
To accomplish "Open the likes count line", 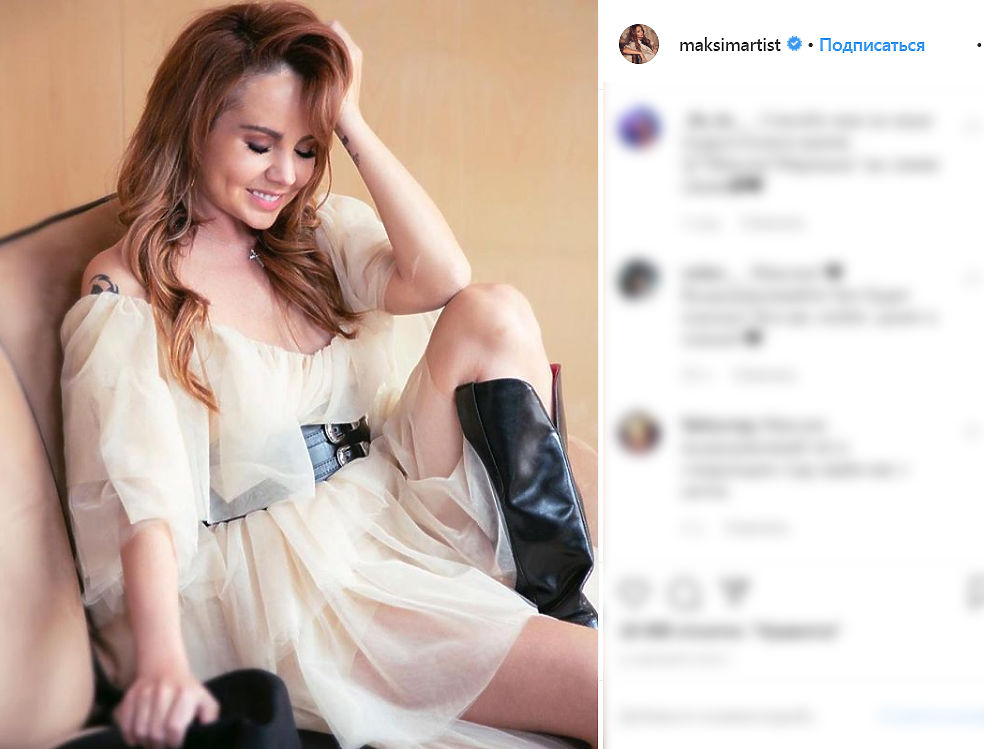I will (729, 632).
